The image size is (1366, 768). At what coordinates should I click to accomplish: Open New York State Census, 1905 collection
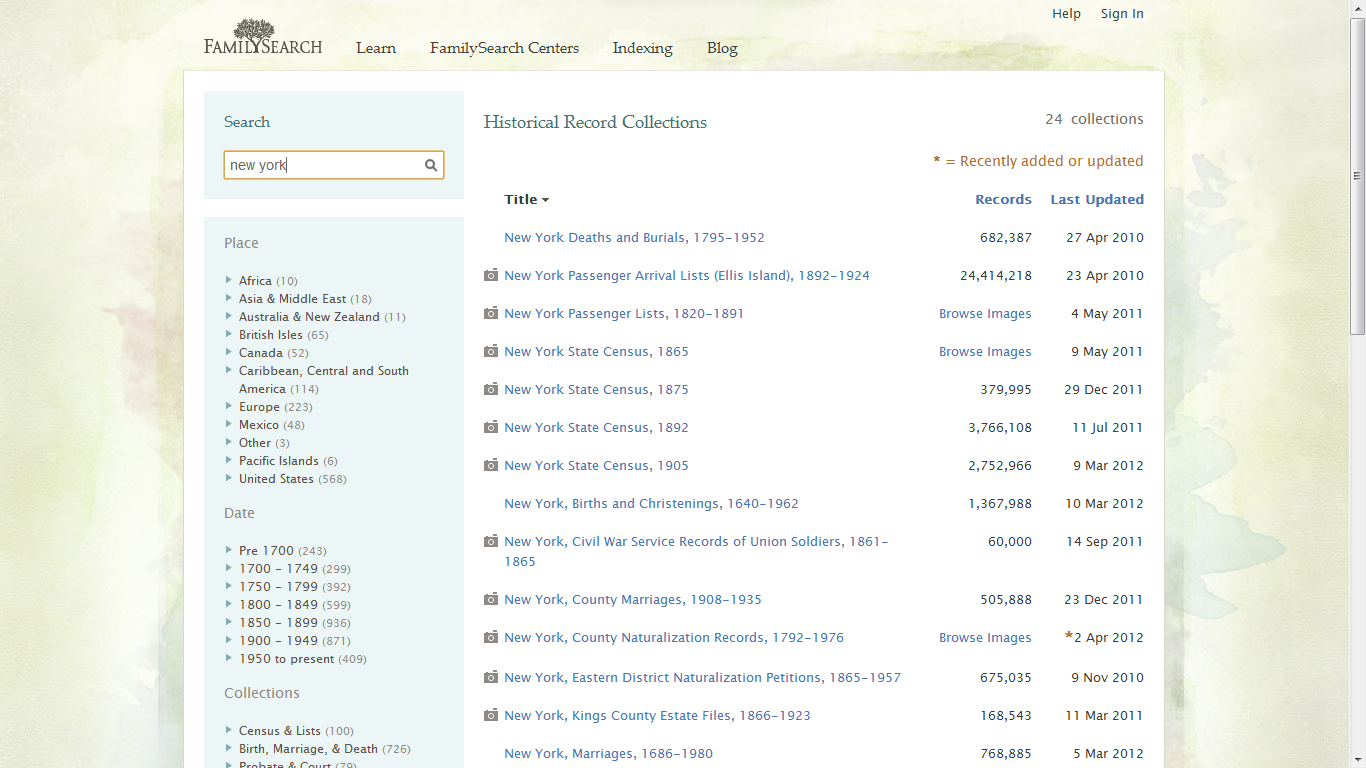coord(596,465)
